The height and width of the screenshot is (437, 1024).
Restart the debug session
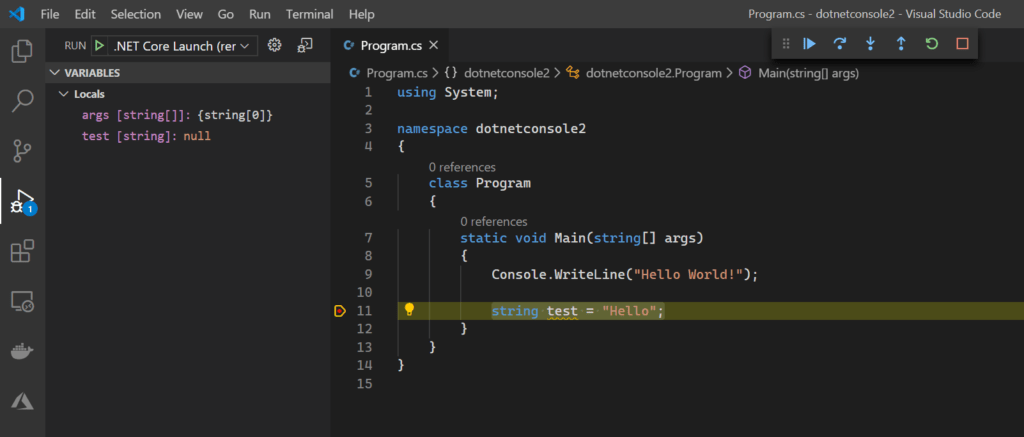pyautogui.click(x=931, y=44)
